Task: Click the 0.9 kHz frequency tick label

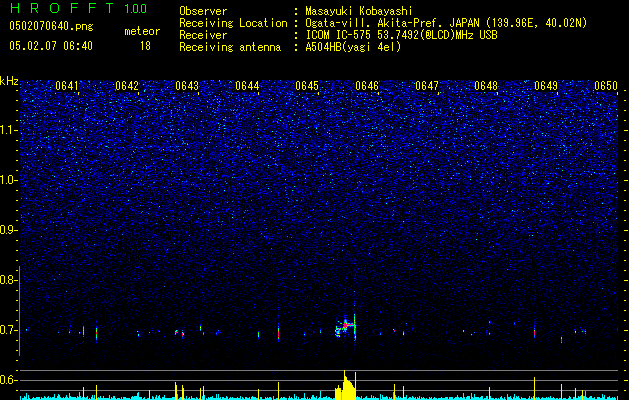Action: (8, 230)
